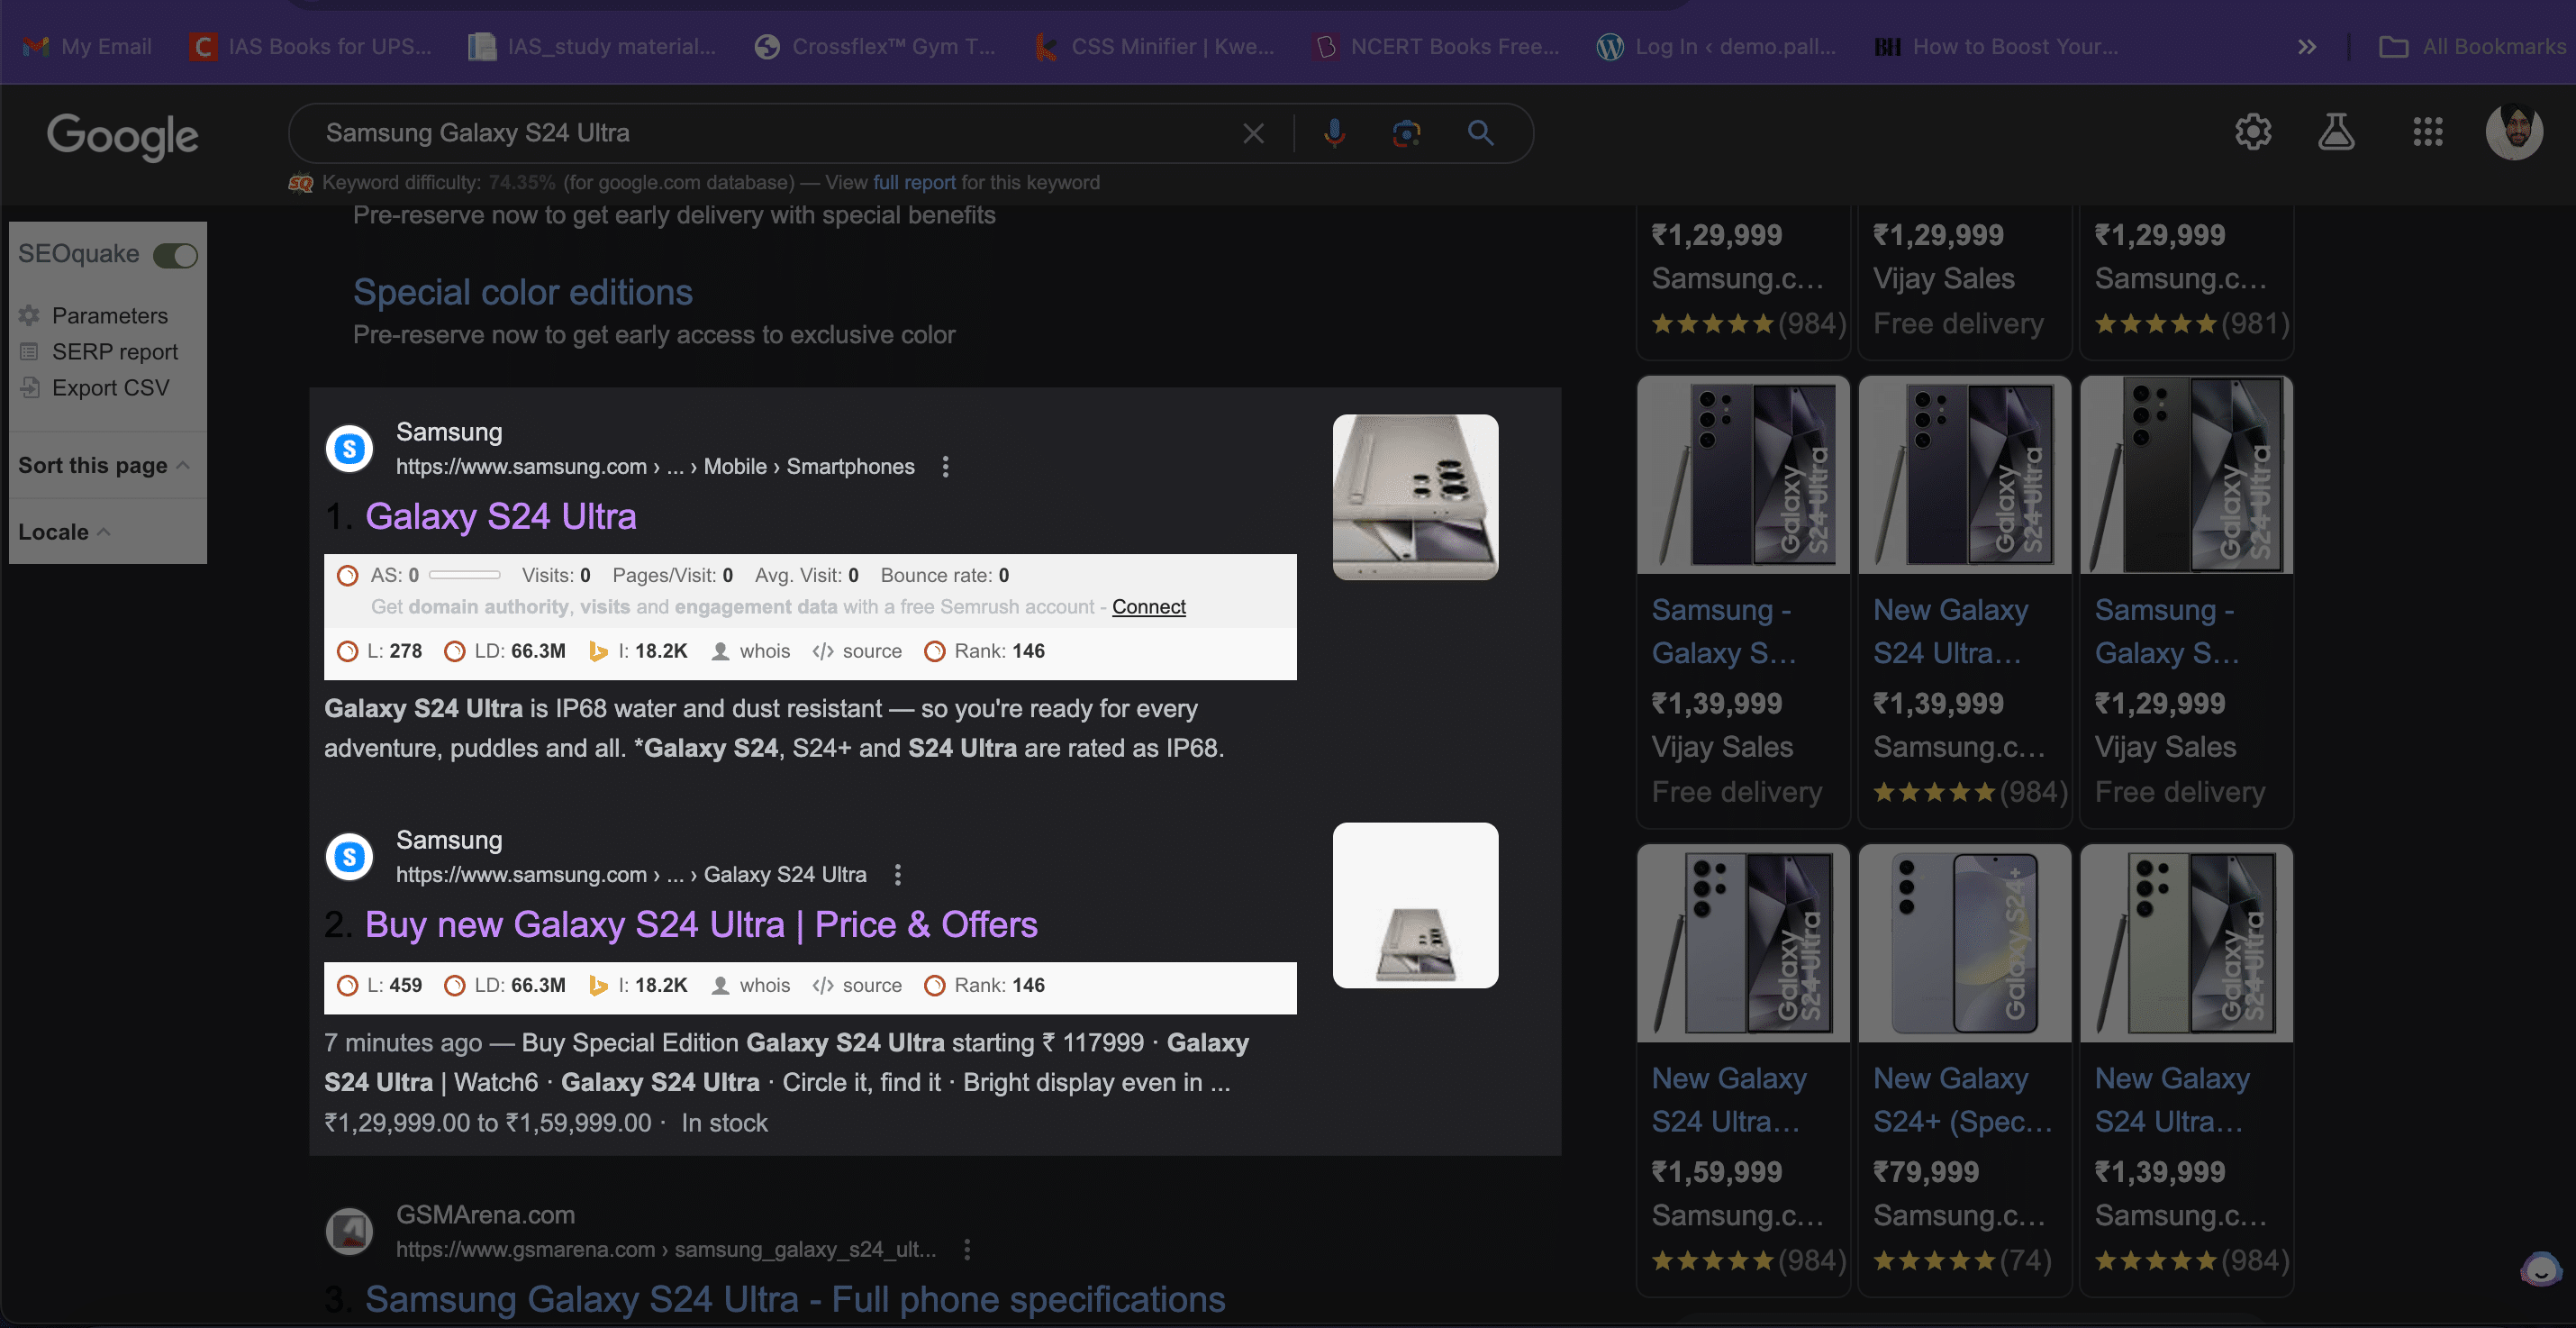Open GSMArena Full phone specifications result

[795, 1298]
